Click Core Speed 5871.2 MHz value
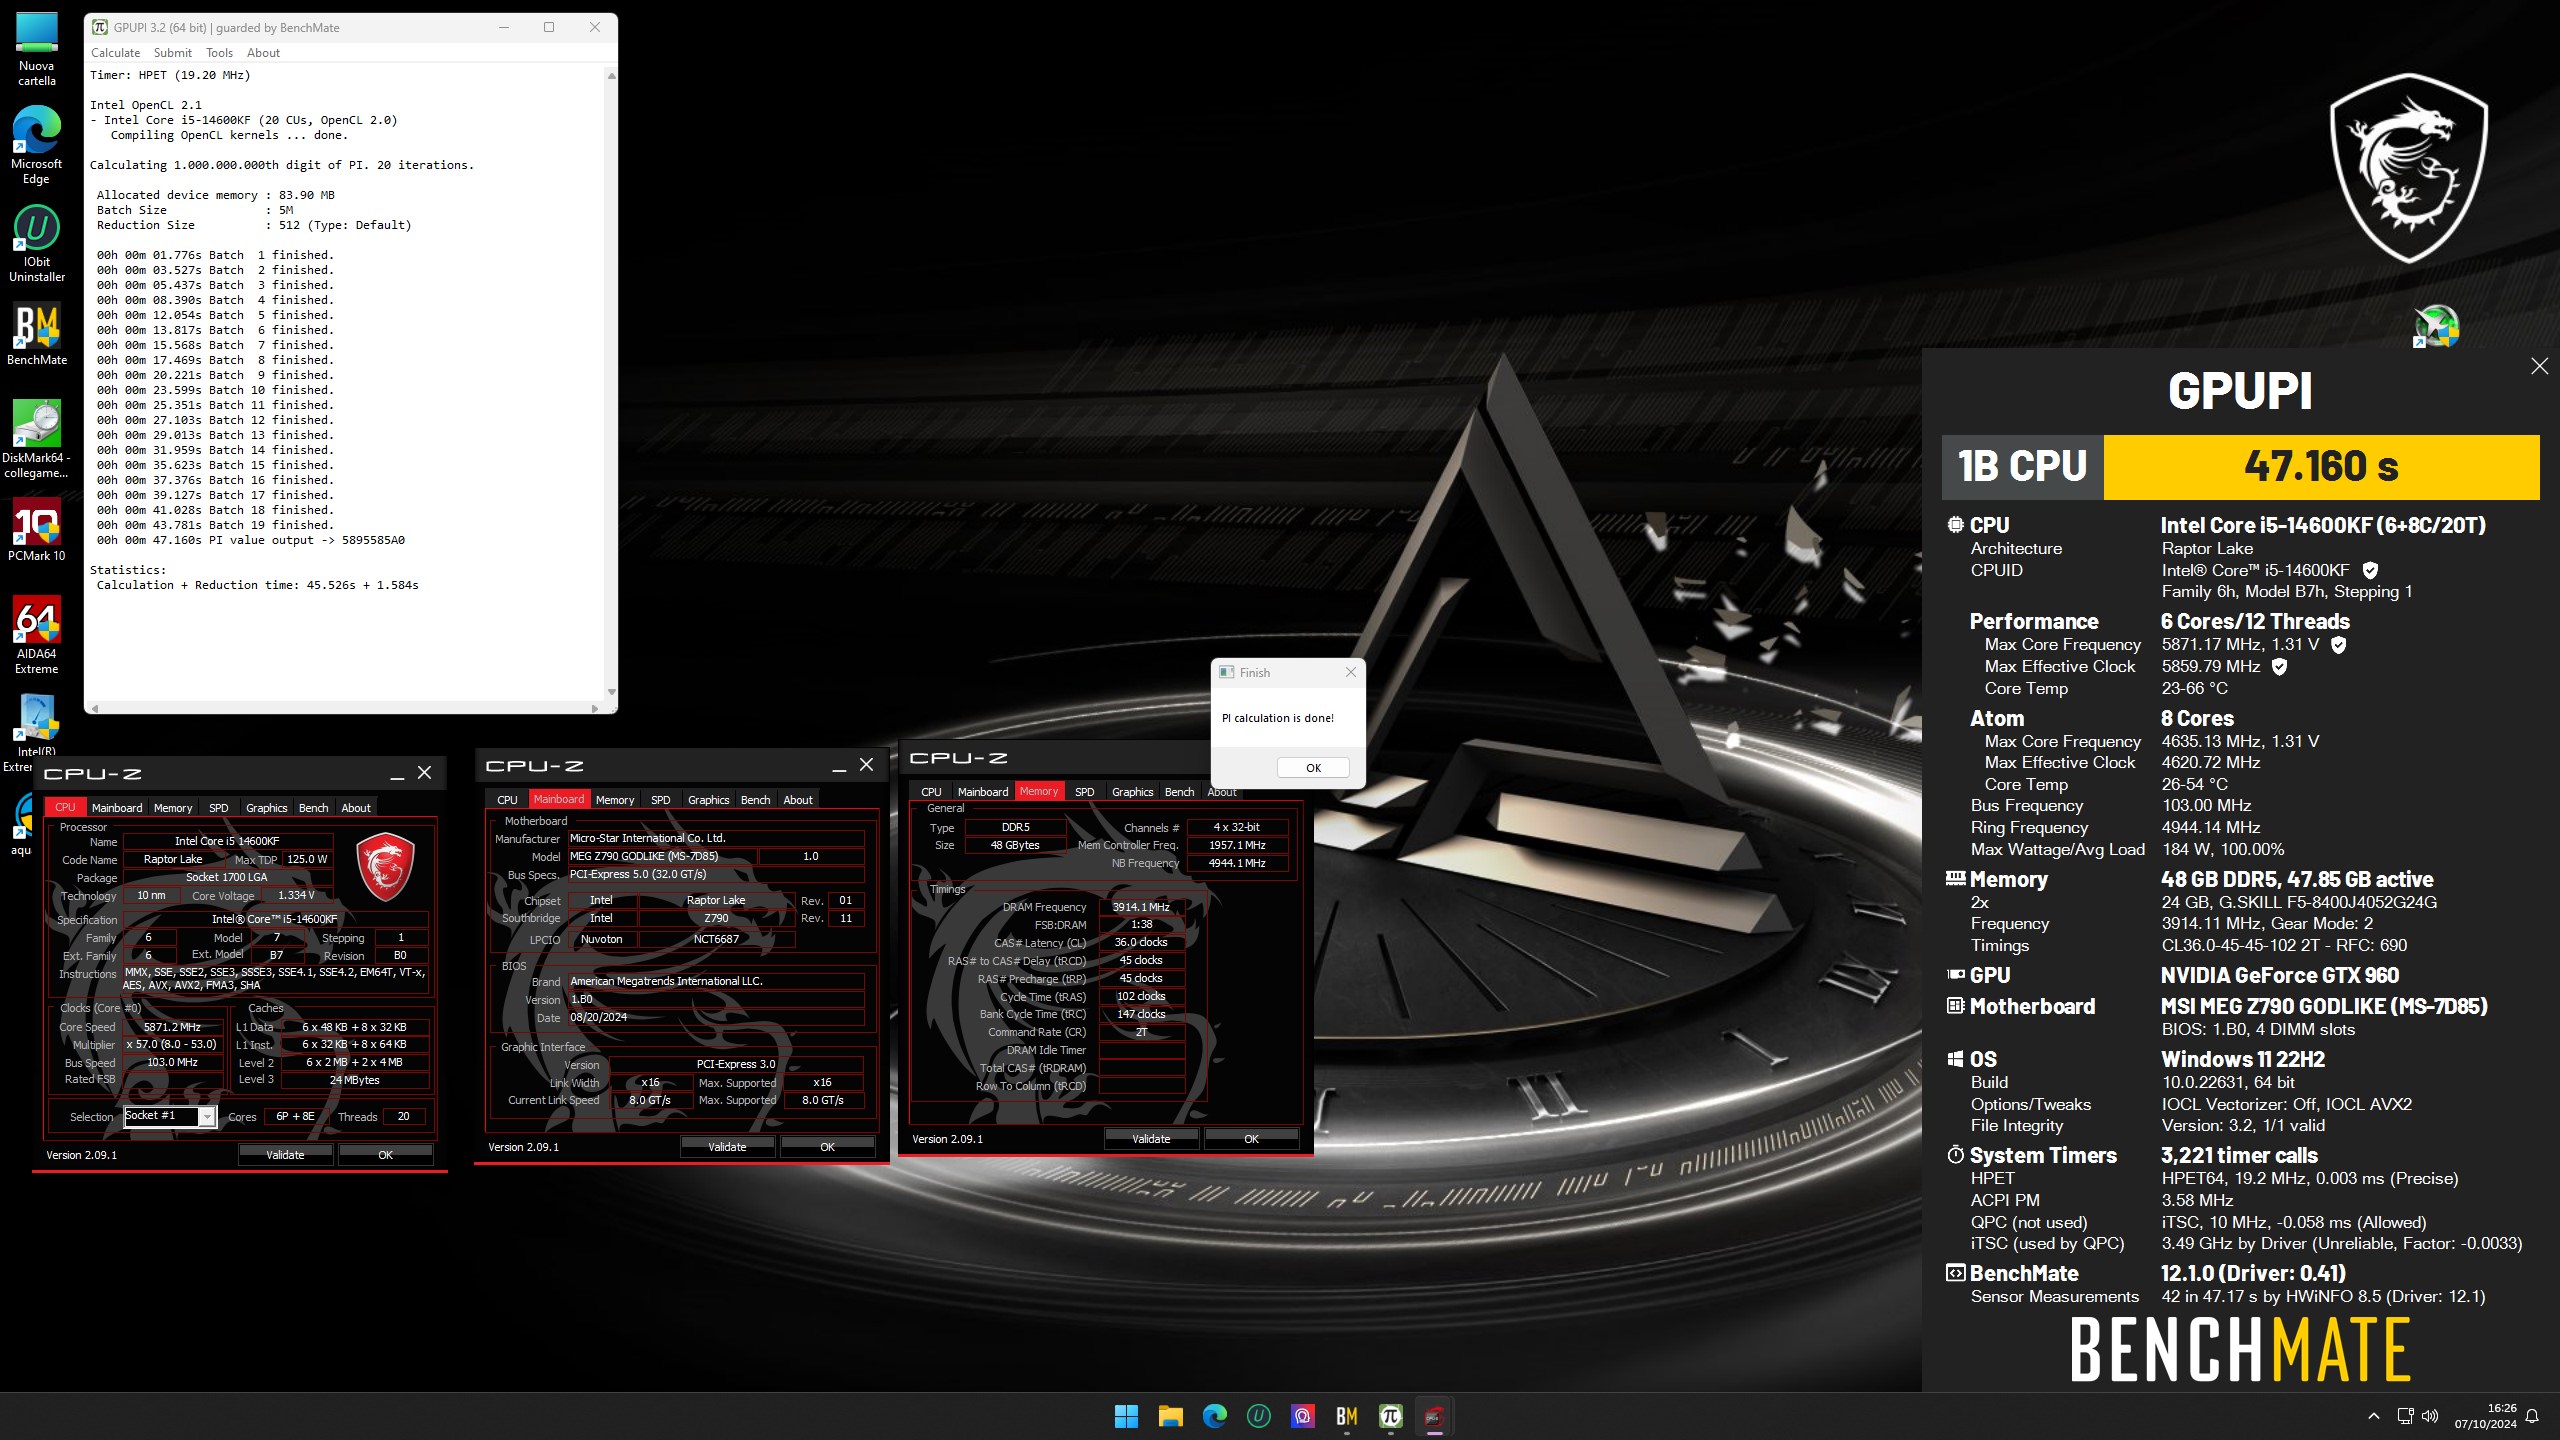2560x1440 pixels. click(172, 1027)
